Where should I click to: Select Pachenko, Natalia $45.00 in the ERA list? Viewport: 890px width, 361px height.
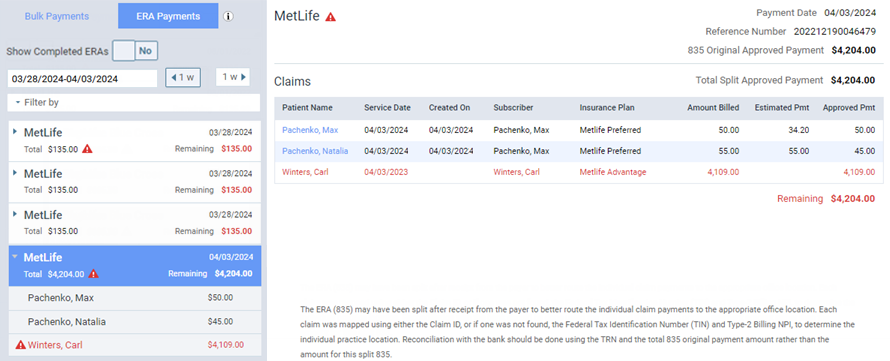pyautogui.click(x=135, y=321)
